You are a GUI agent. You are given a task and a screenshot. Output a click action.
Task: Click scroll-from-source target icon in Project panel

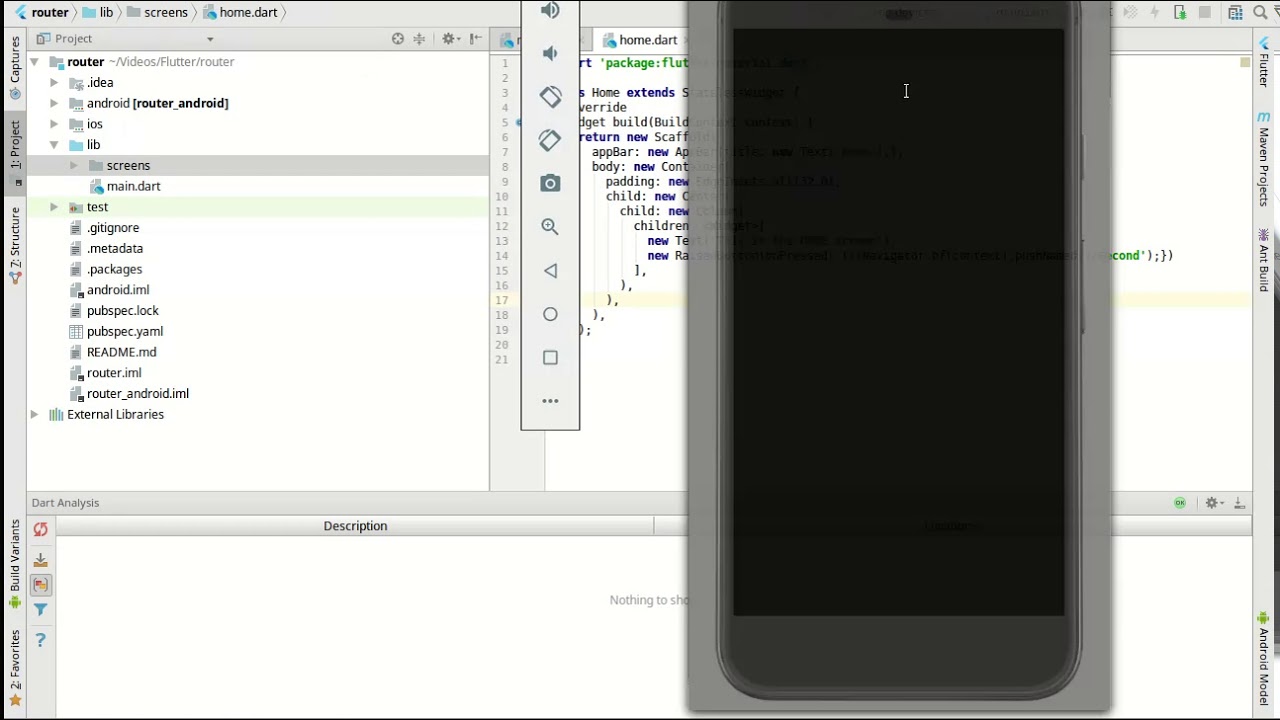click(x=398, y=38)
